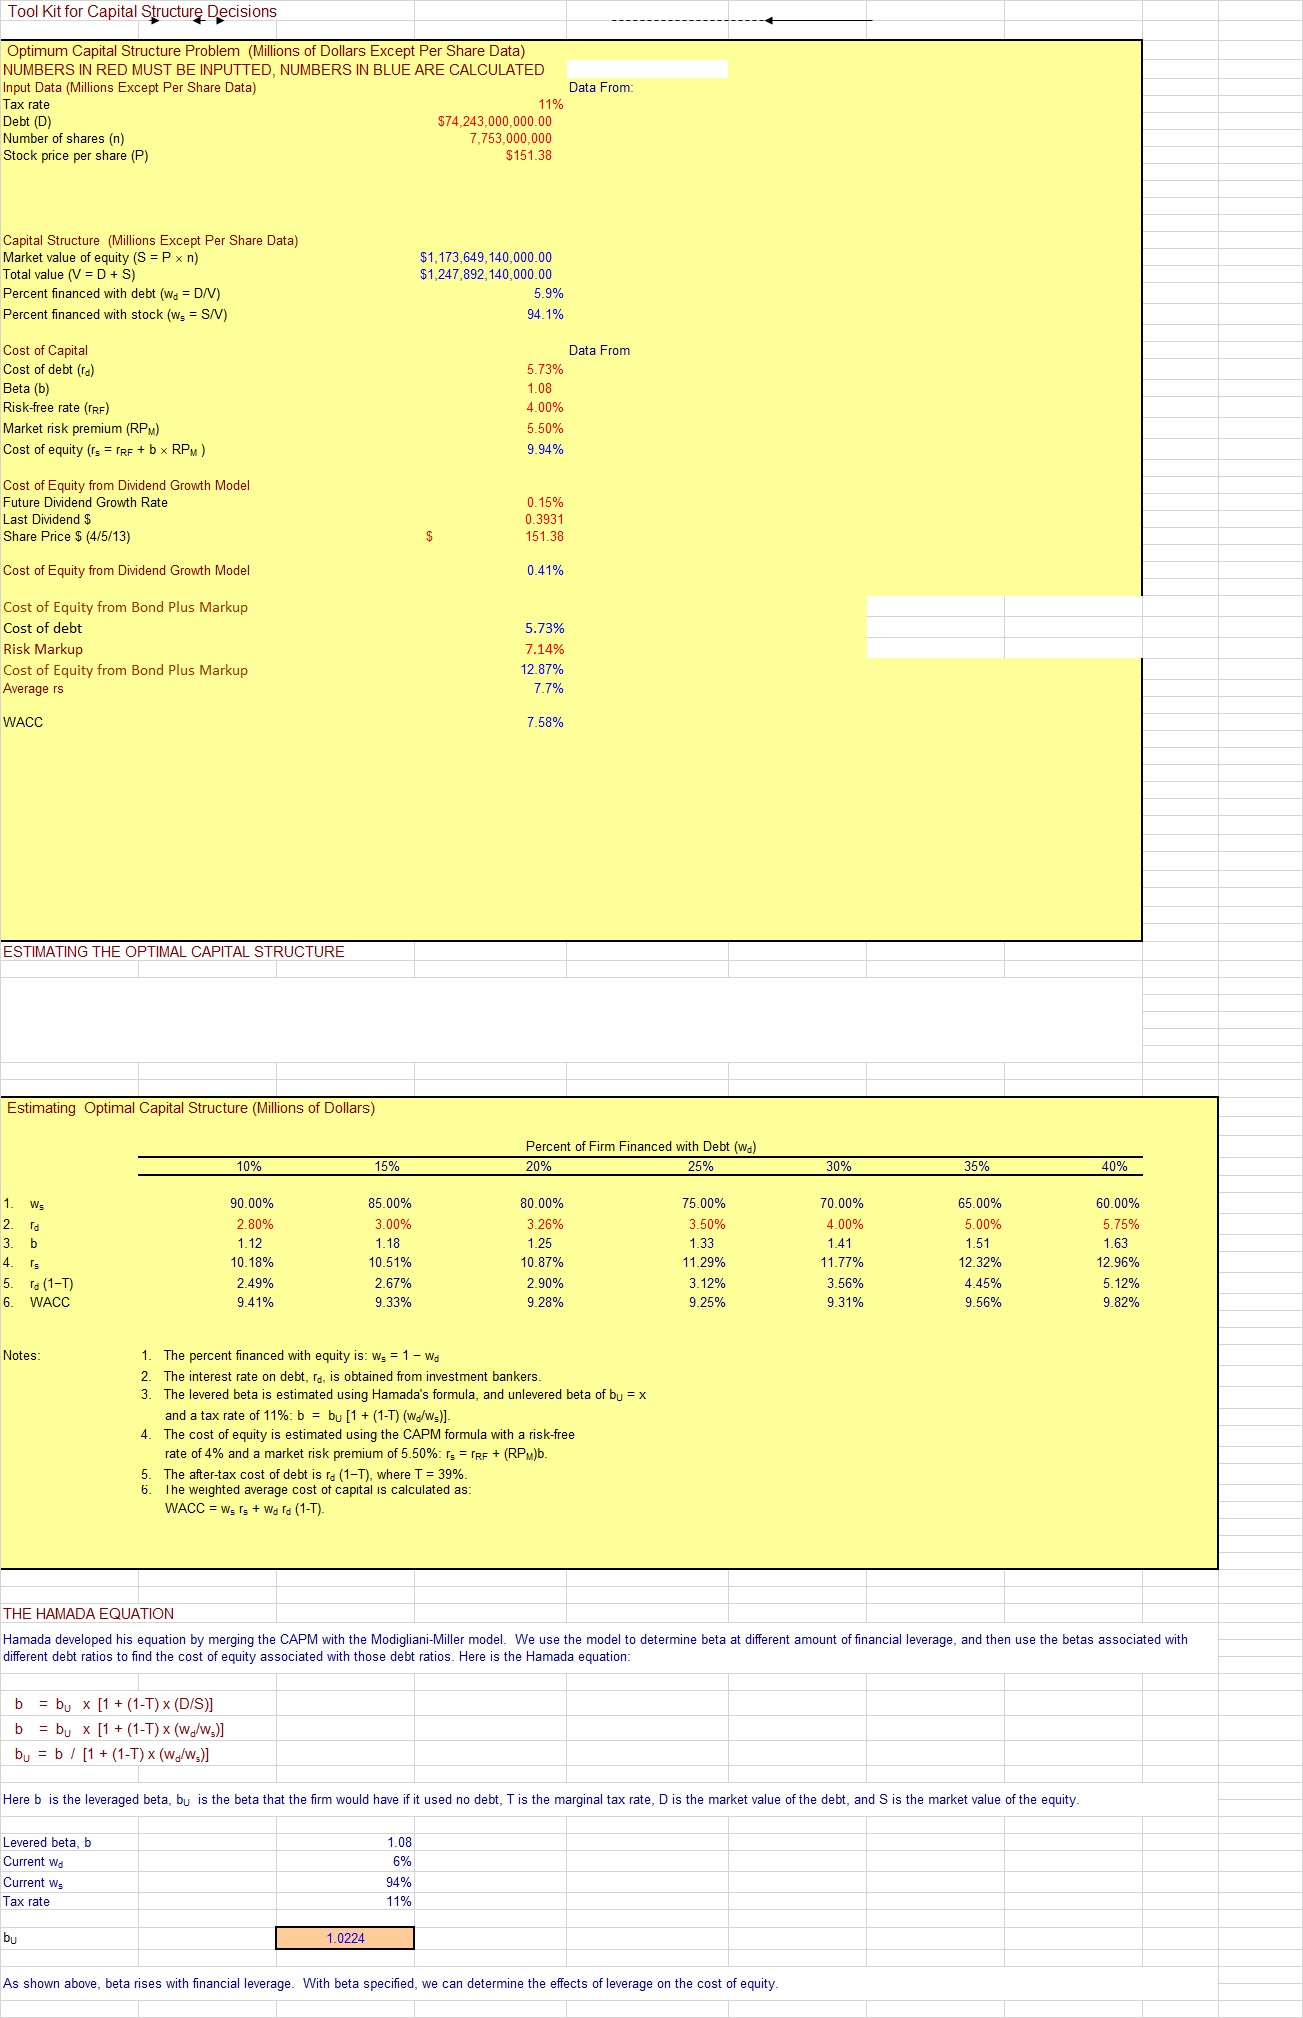Click the Risk-free rate 4.00% cell
1303x2018 pixels.
(x=546, y=408)
